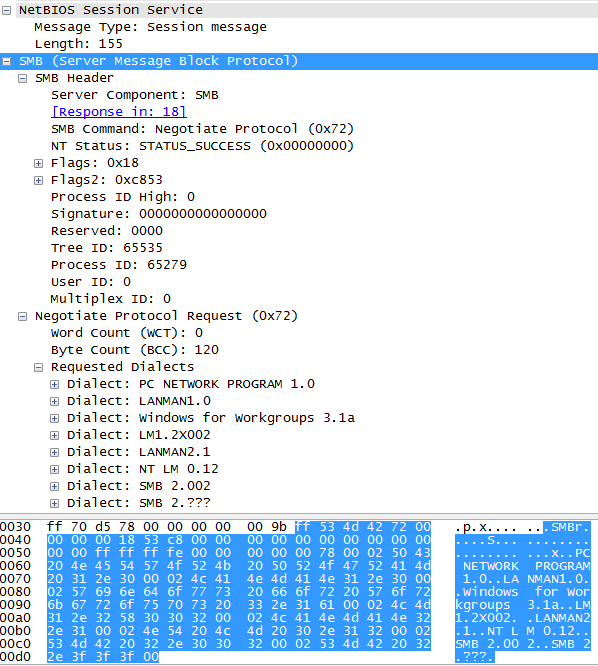Select the Byte Count (BCC): 120 field
Screen dimensions: 598x666
[x=135, y=350]
